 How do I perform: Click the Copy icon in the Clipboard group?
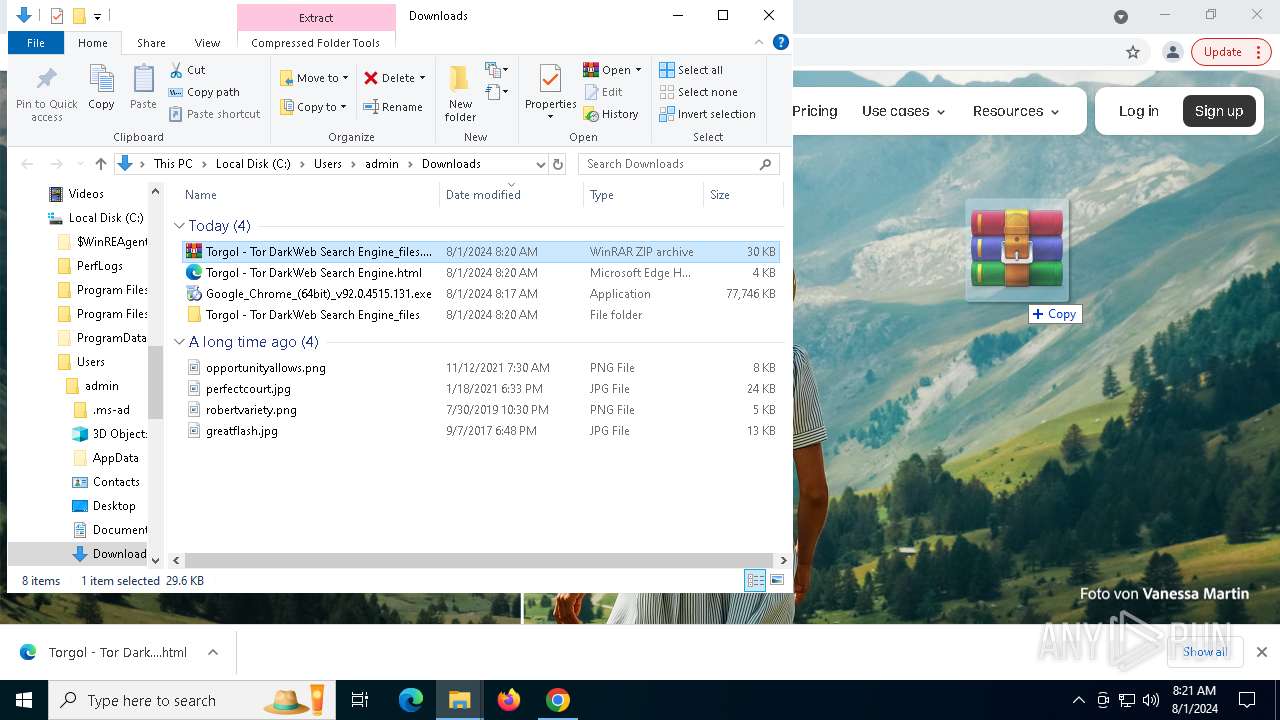(101, 87)
